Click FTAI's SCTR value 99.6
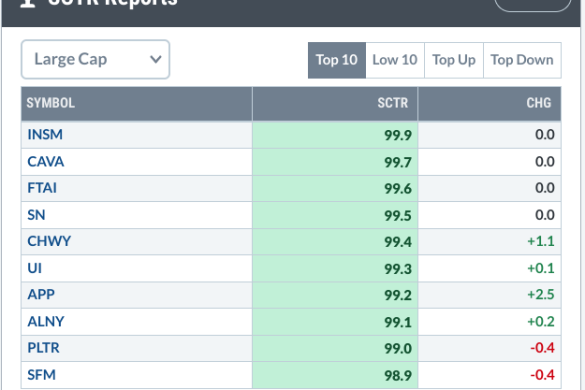The height and width of the screenshot is (390, 585). point(398,189)
